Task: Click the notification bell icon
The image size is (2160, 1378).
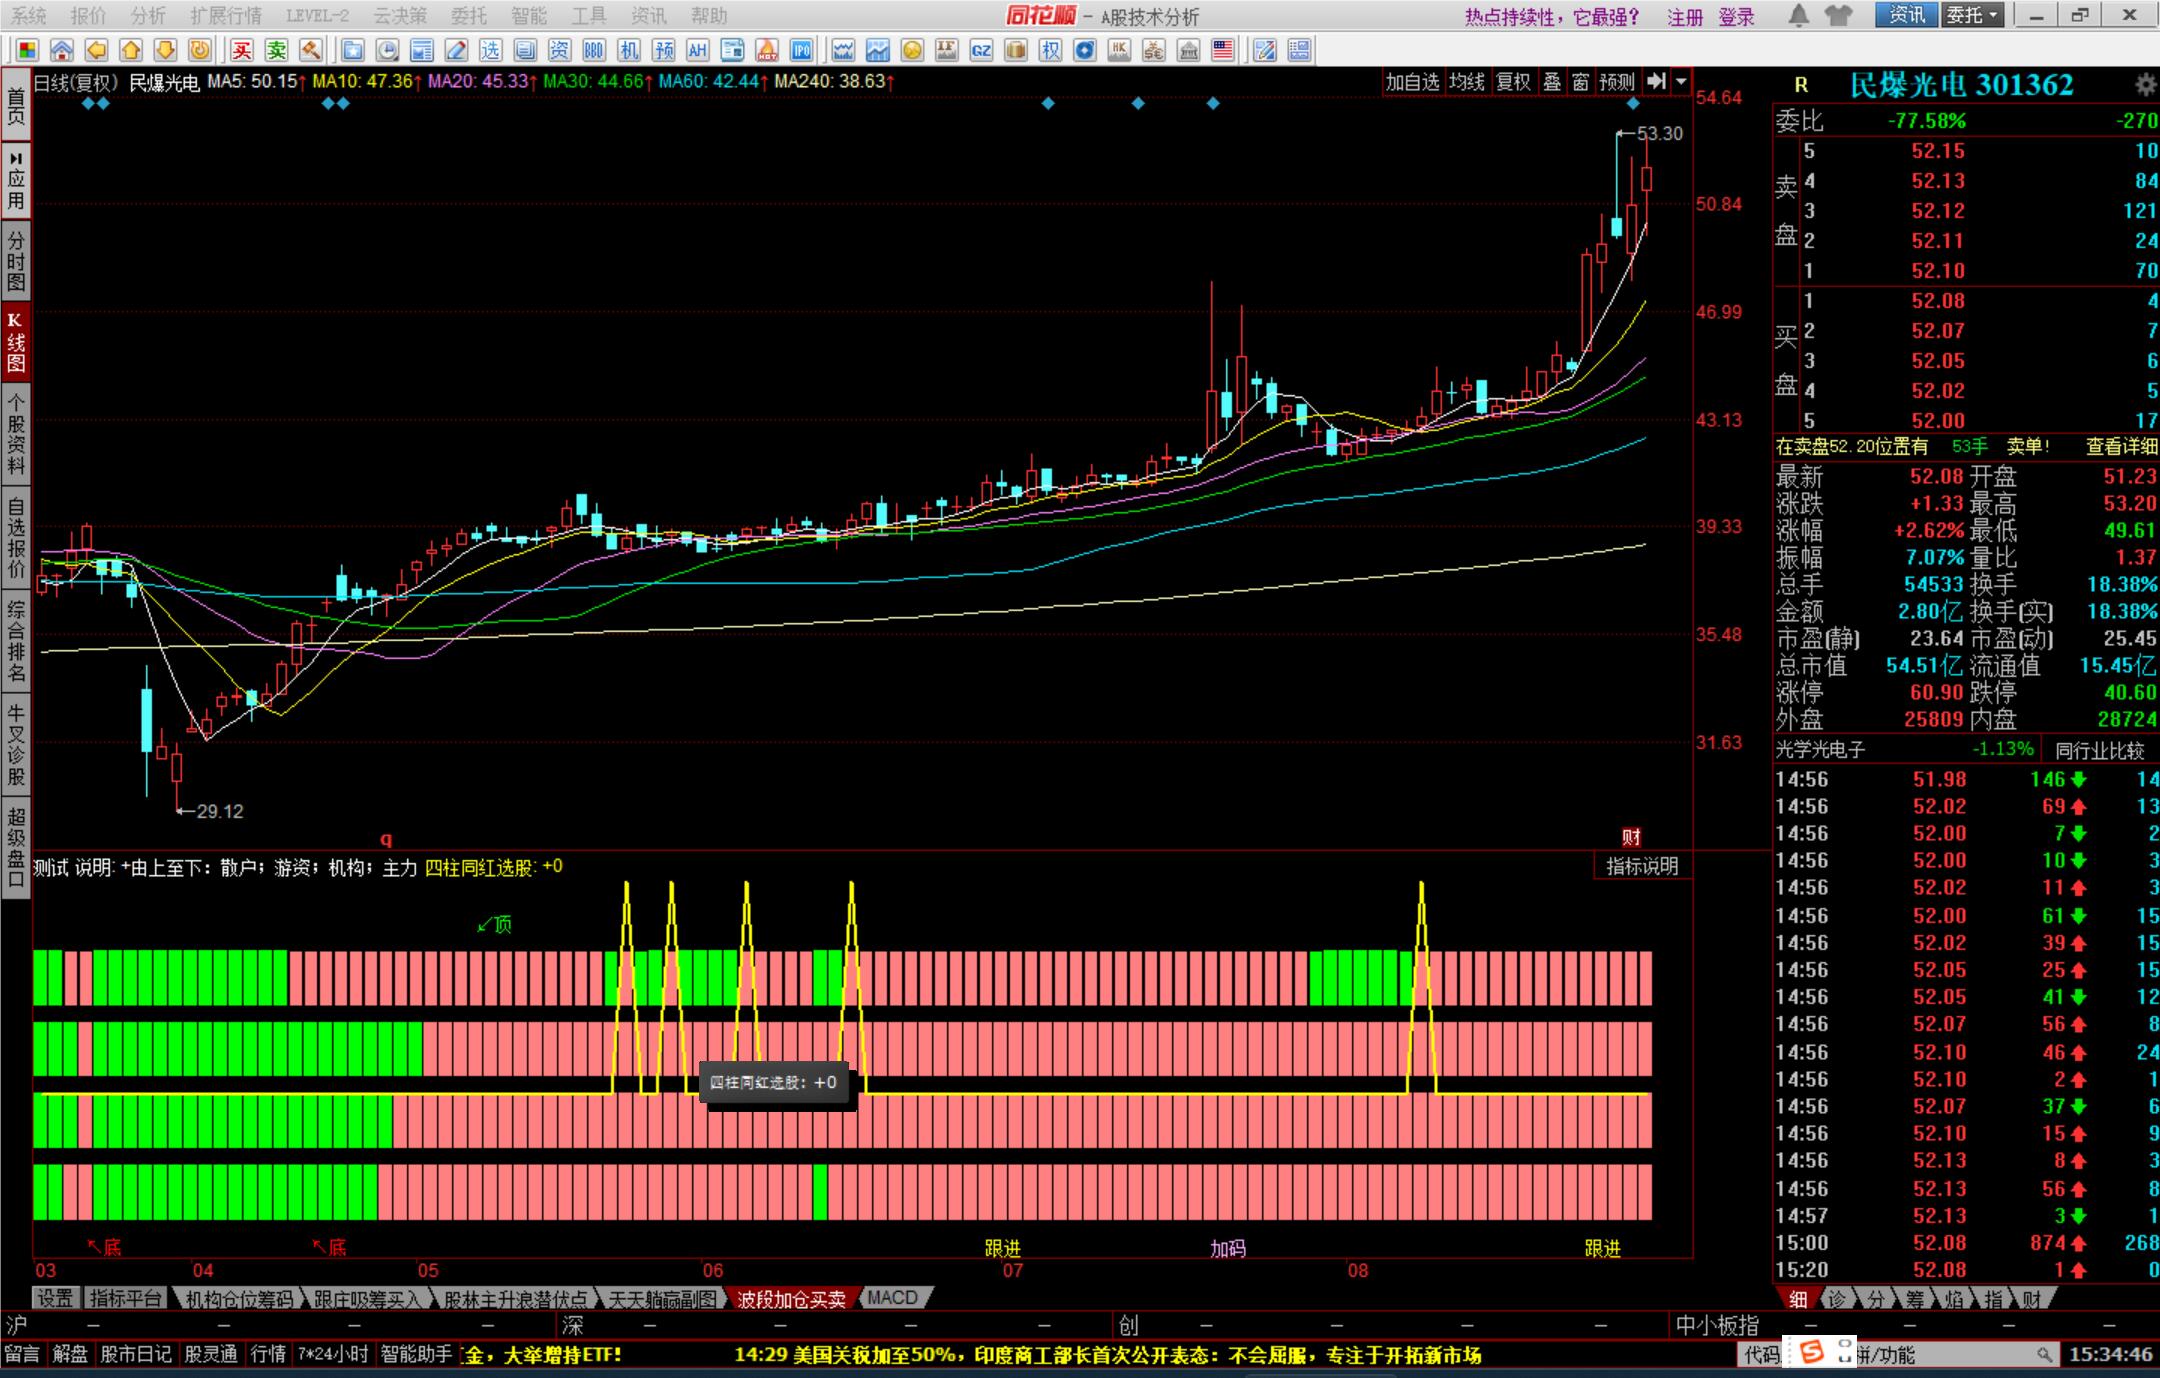Action: pos(1798,15)
